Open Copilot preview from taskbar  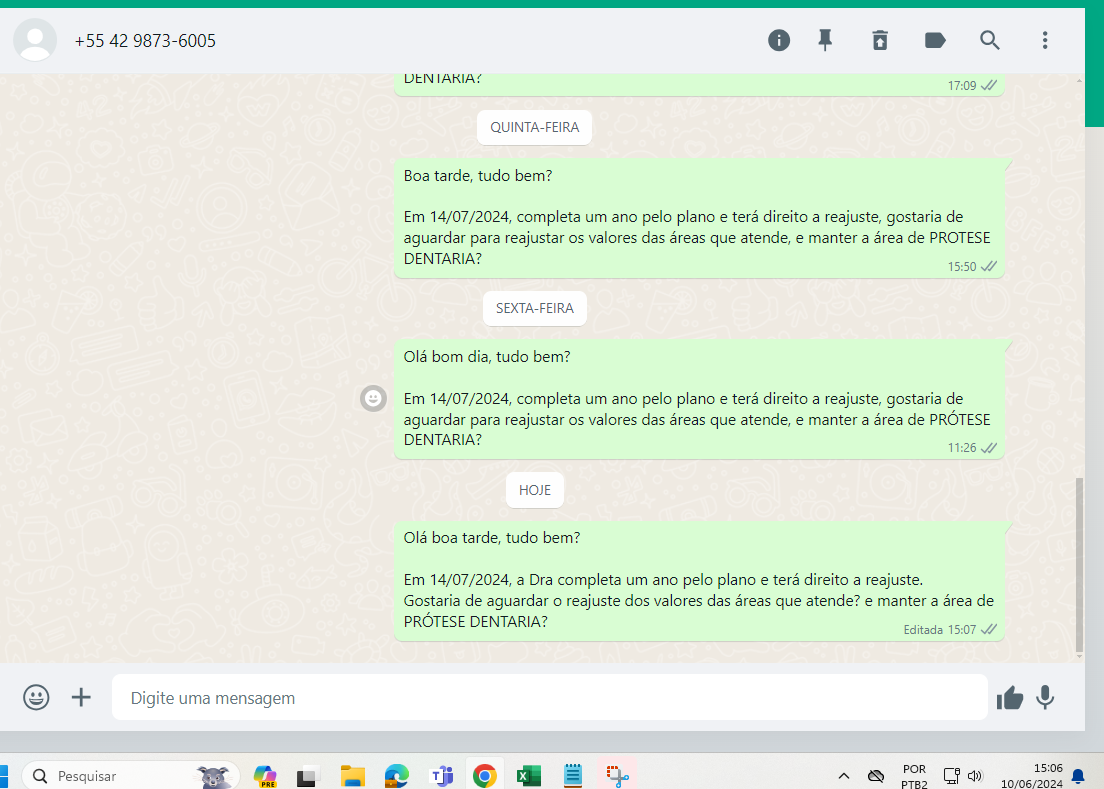(x=265, y=776)
